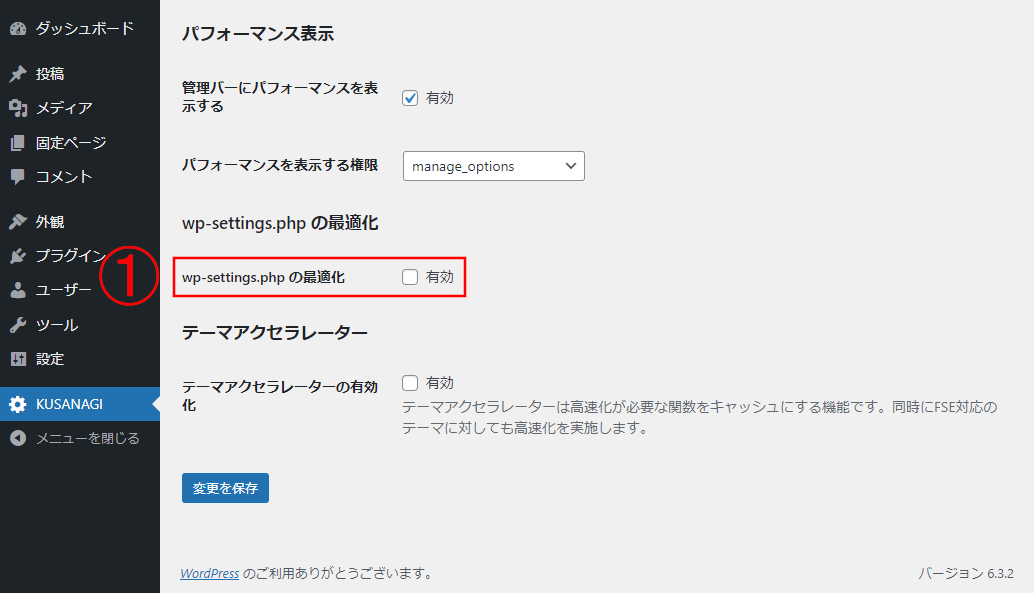Click the Appearance paintbrush icon
Viewport: 1034px width, 593px height.
[x=17, y=222]
